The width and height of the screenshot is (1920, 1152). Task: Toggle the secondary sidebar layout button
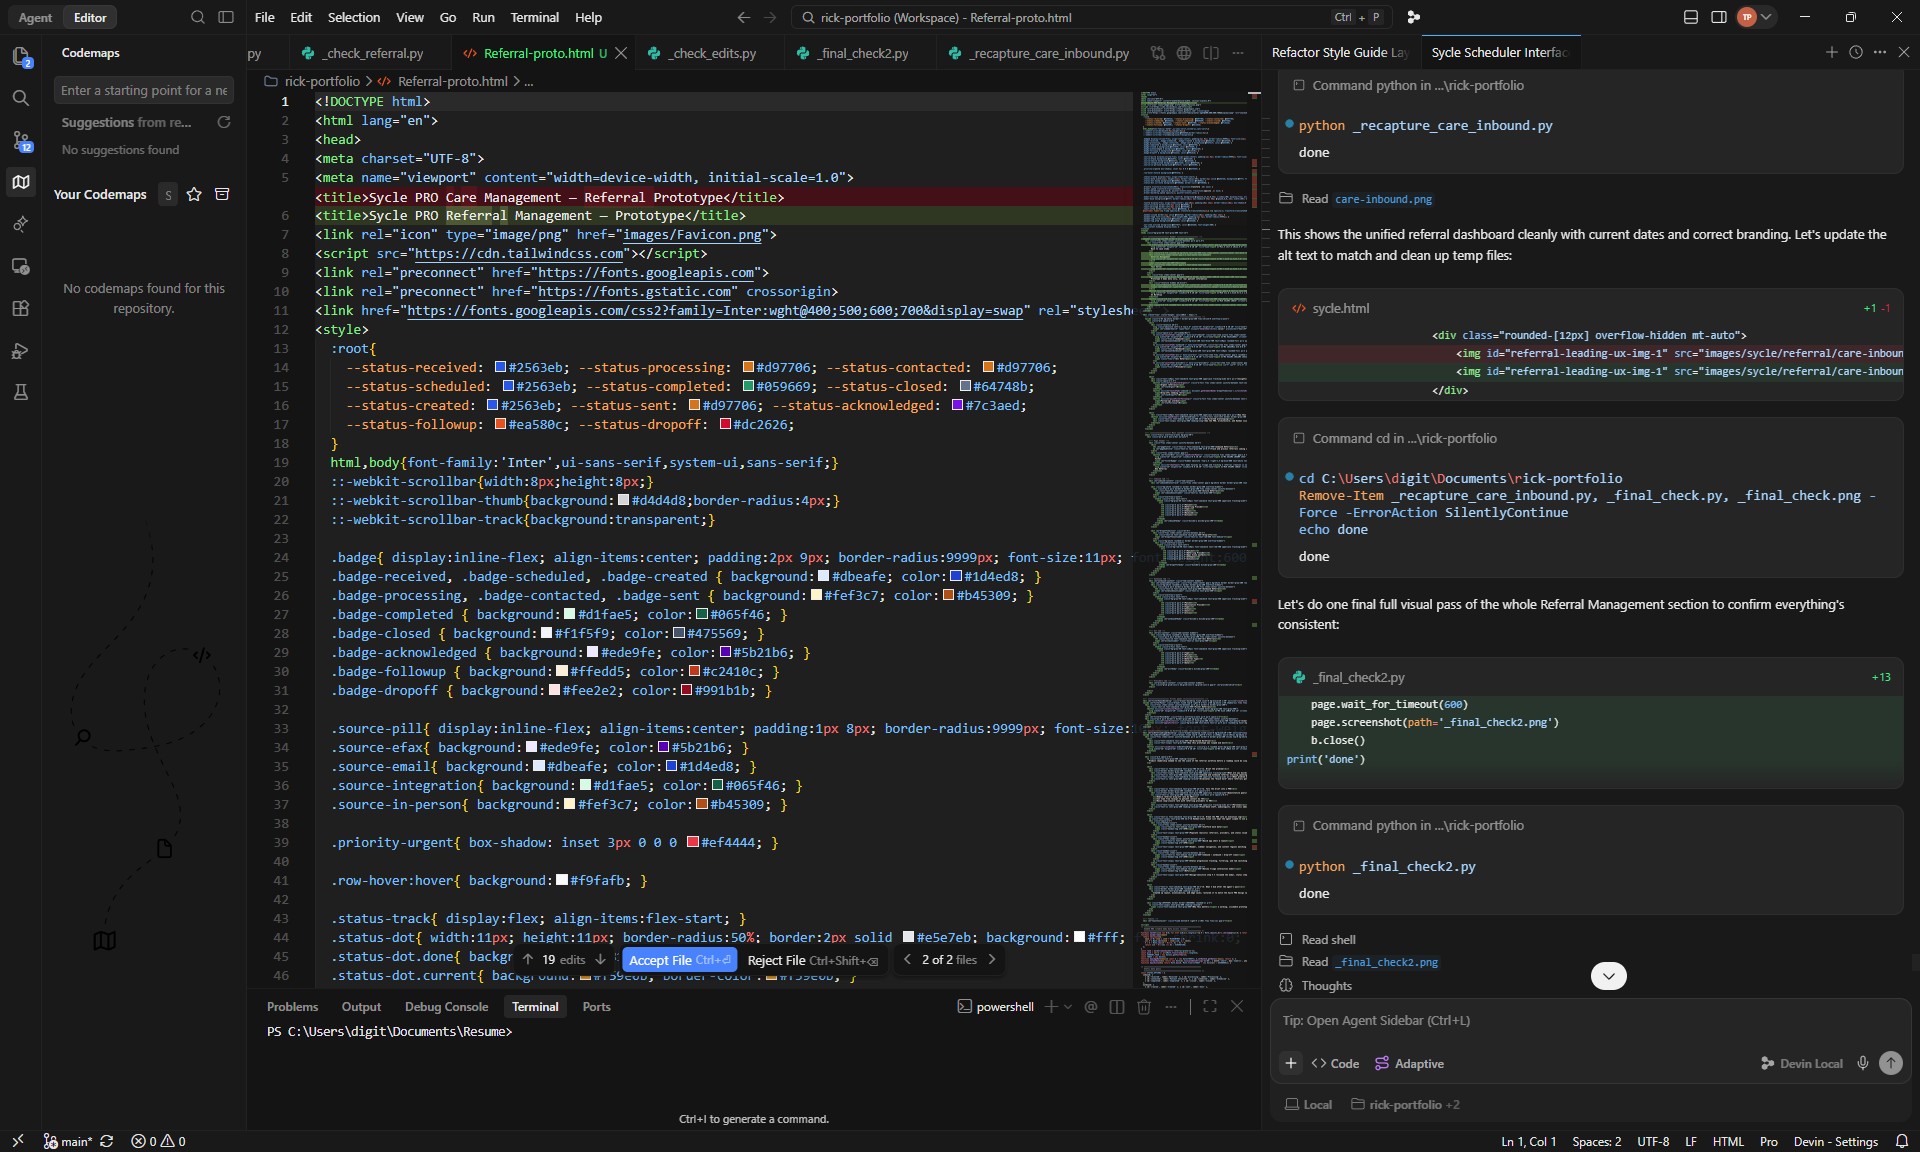pyautogui.click(x=1718, y=17)
